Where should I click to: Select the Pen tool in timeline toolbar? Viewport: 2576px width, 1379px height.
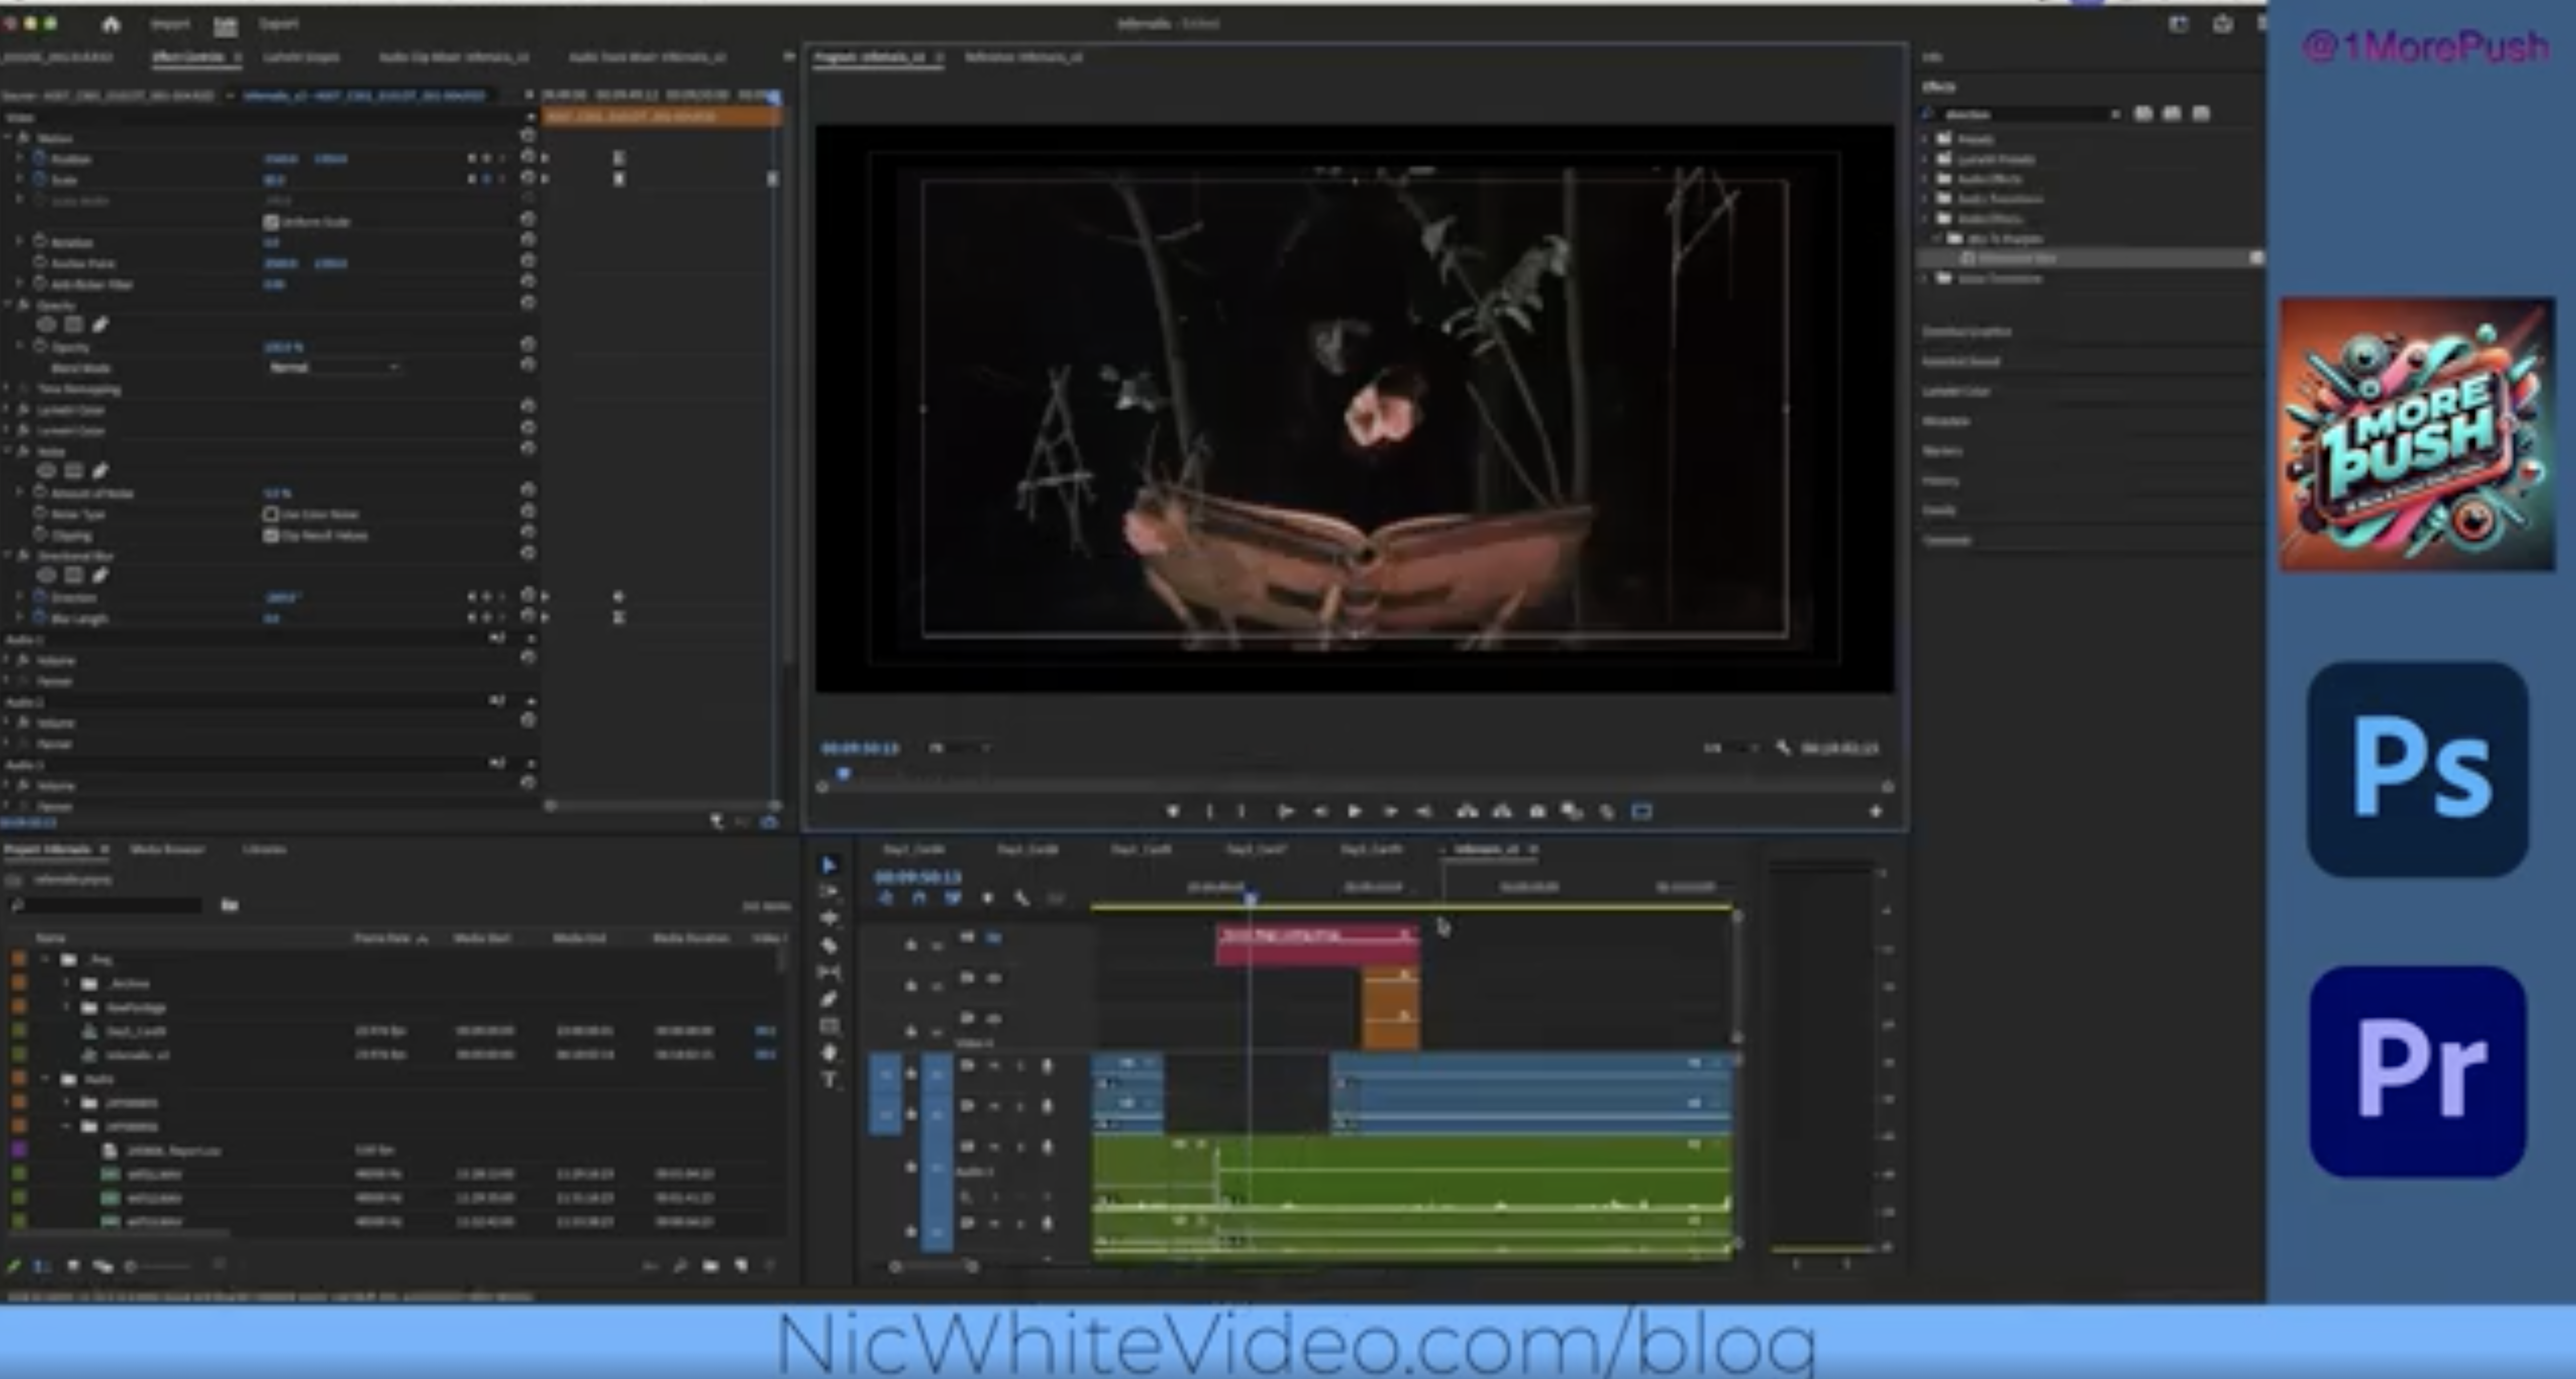(829, 999)
